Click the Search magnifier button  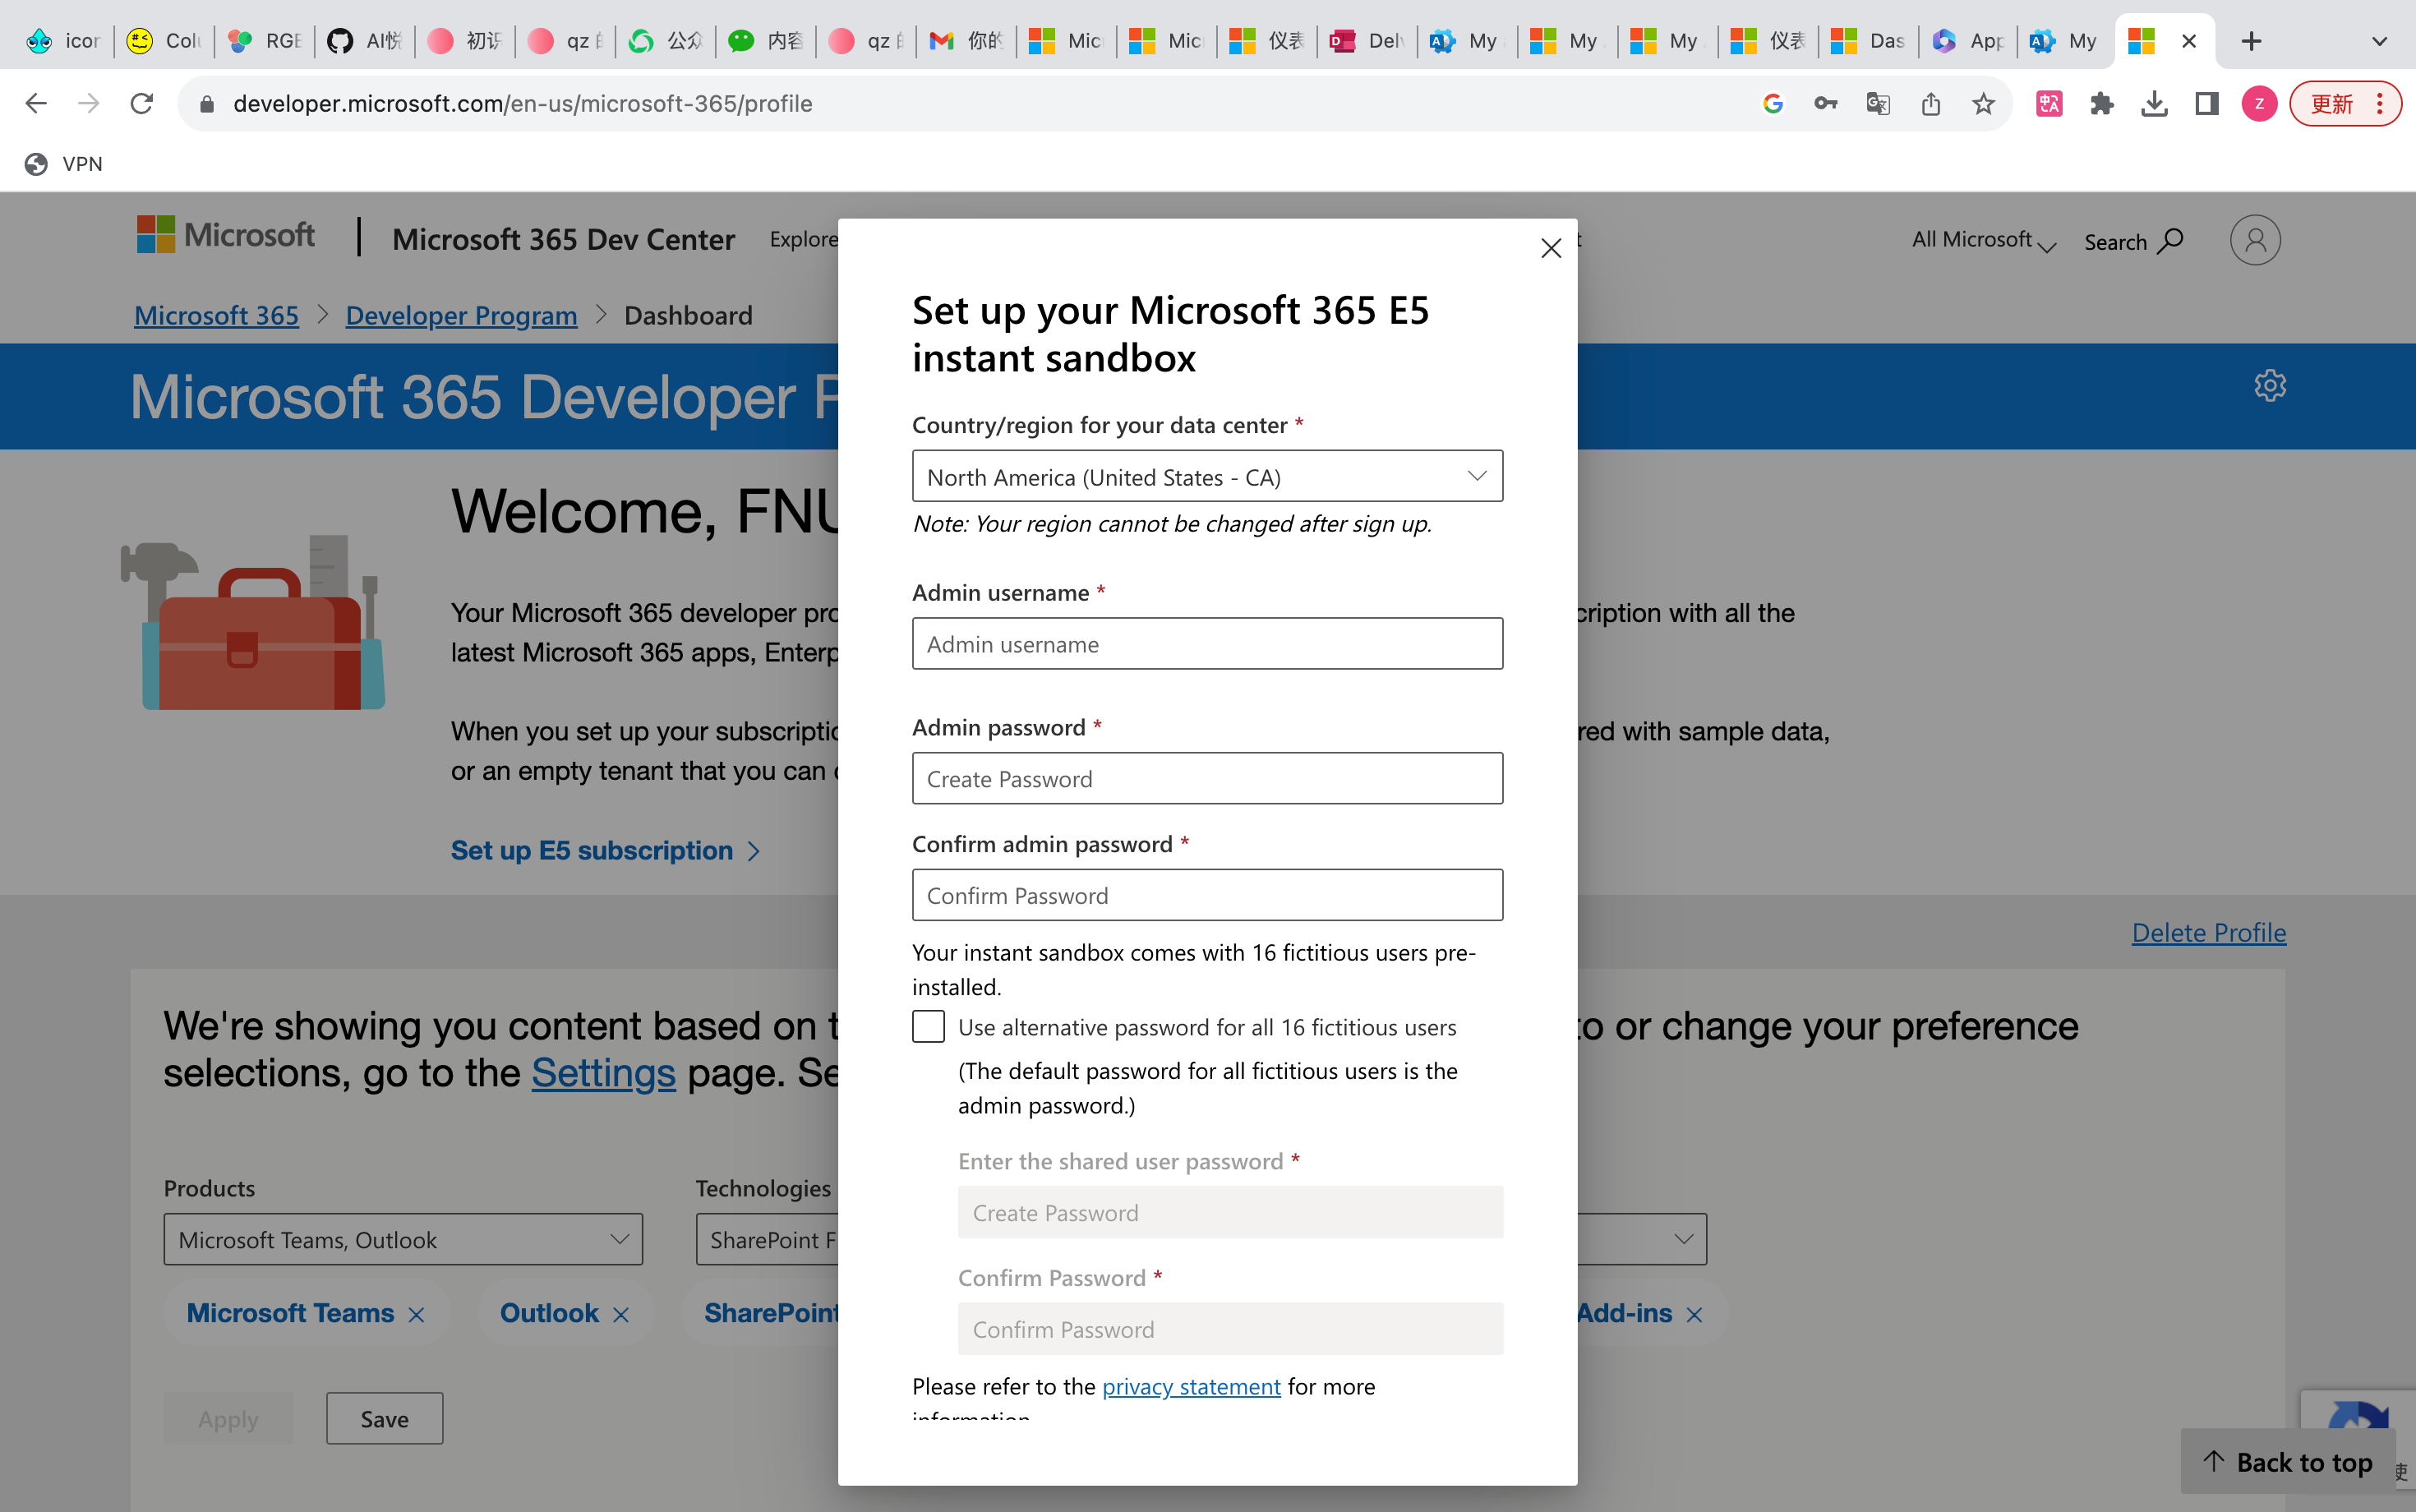[x=2133, y=241]
